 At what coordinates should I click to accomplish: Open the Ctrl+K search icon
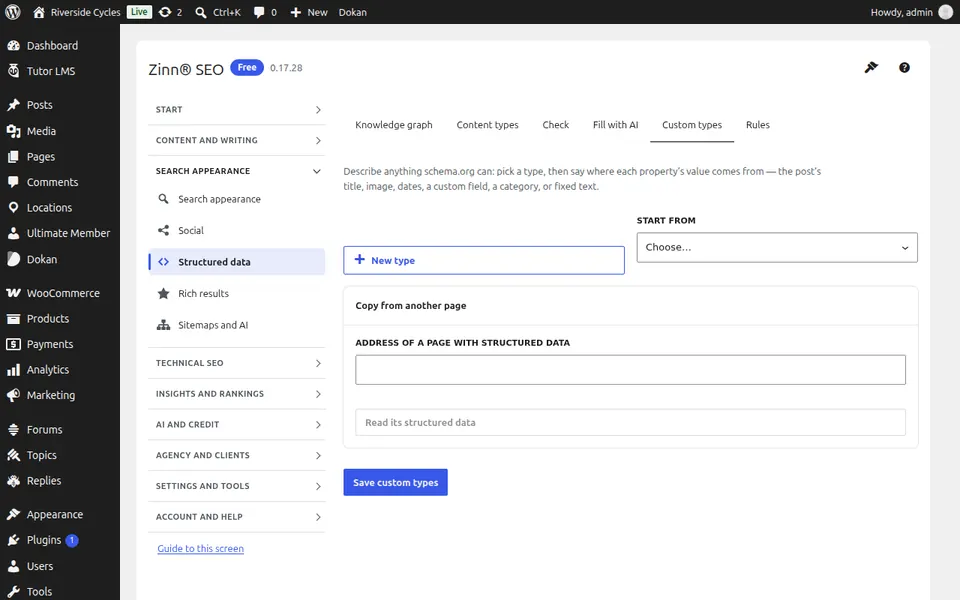pyautogui.click(x=200, y=12)
